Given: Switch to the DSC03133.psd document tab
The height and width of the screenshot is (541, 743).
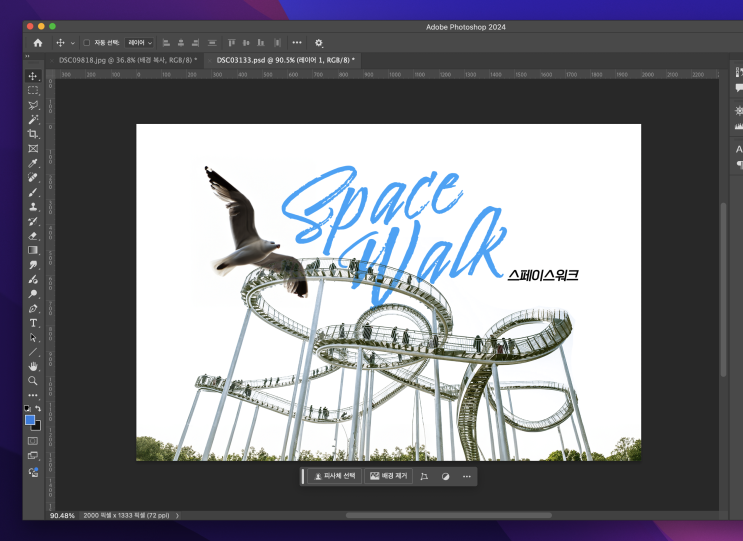Looking at the screenshot, I should [x=283, y=60].
